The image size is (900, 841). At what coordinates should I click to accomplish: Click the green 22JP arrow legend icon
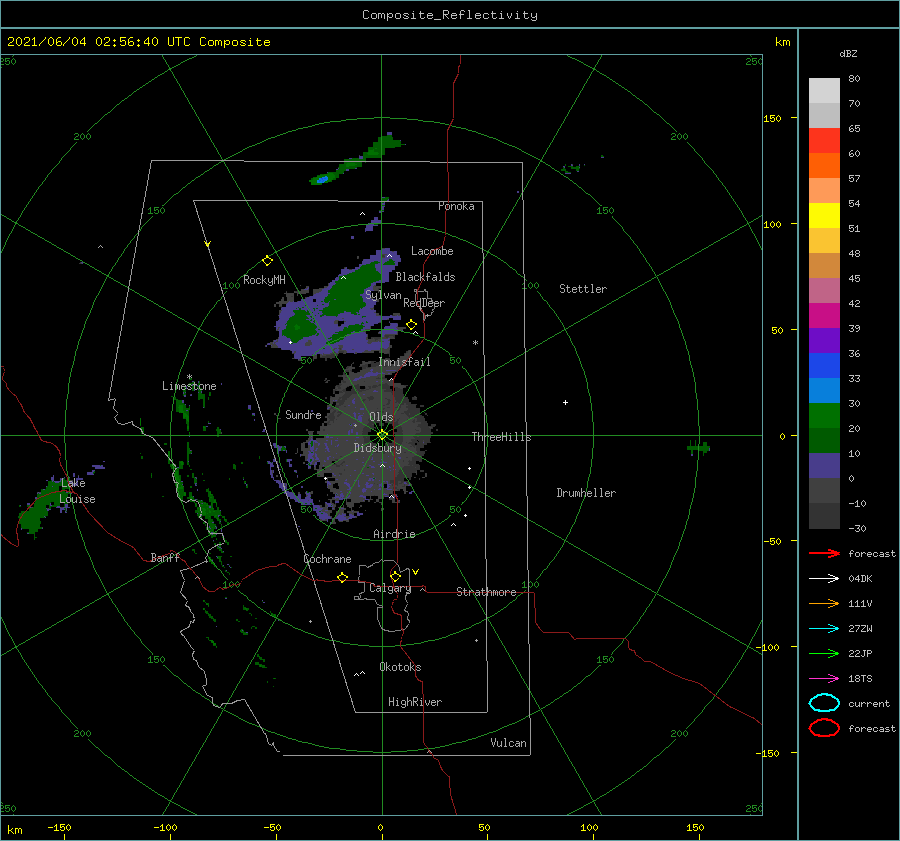pyautogui.click(x=824, y=653)
